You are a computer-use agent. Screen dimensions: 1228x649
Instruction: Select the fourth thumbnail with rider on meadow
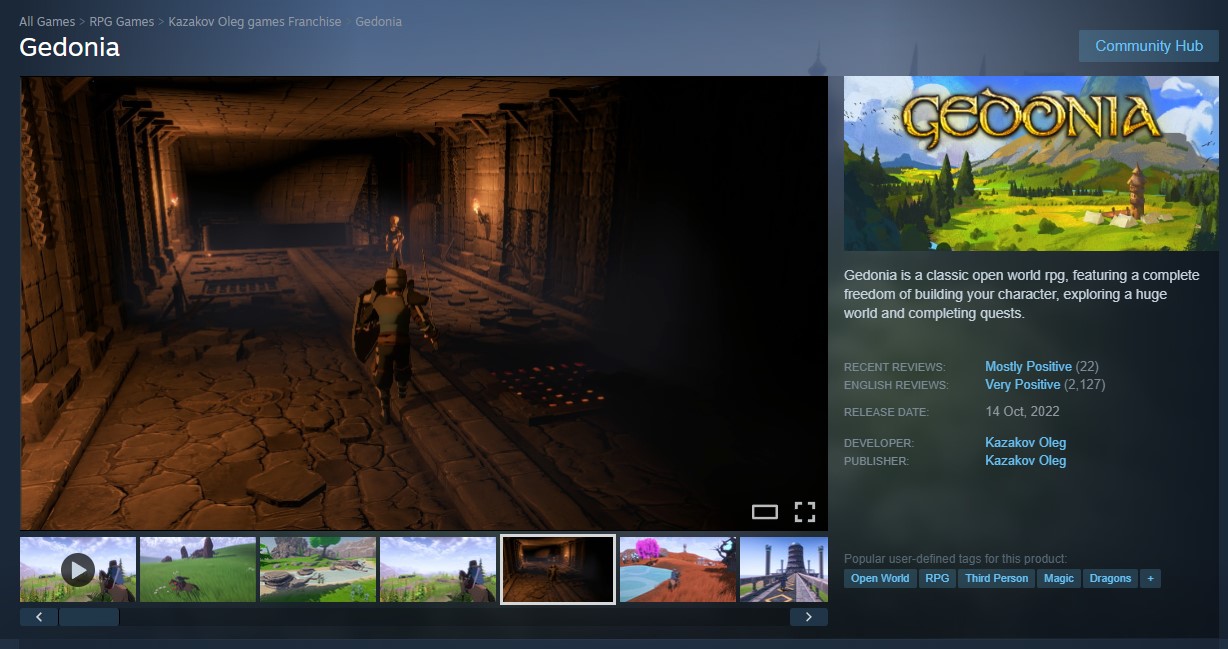[438, 569]
